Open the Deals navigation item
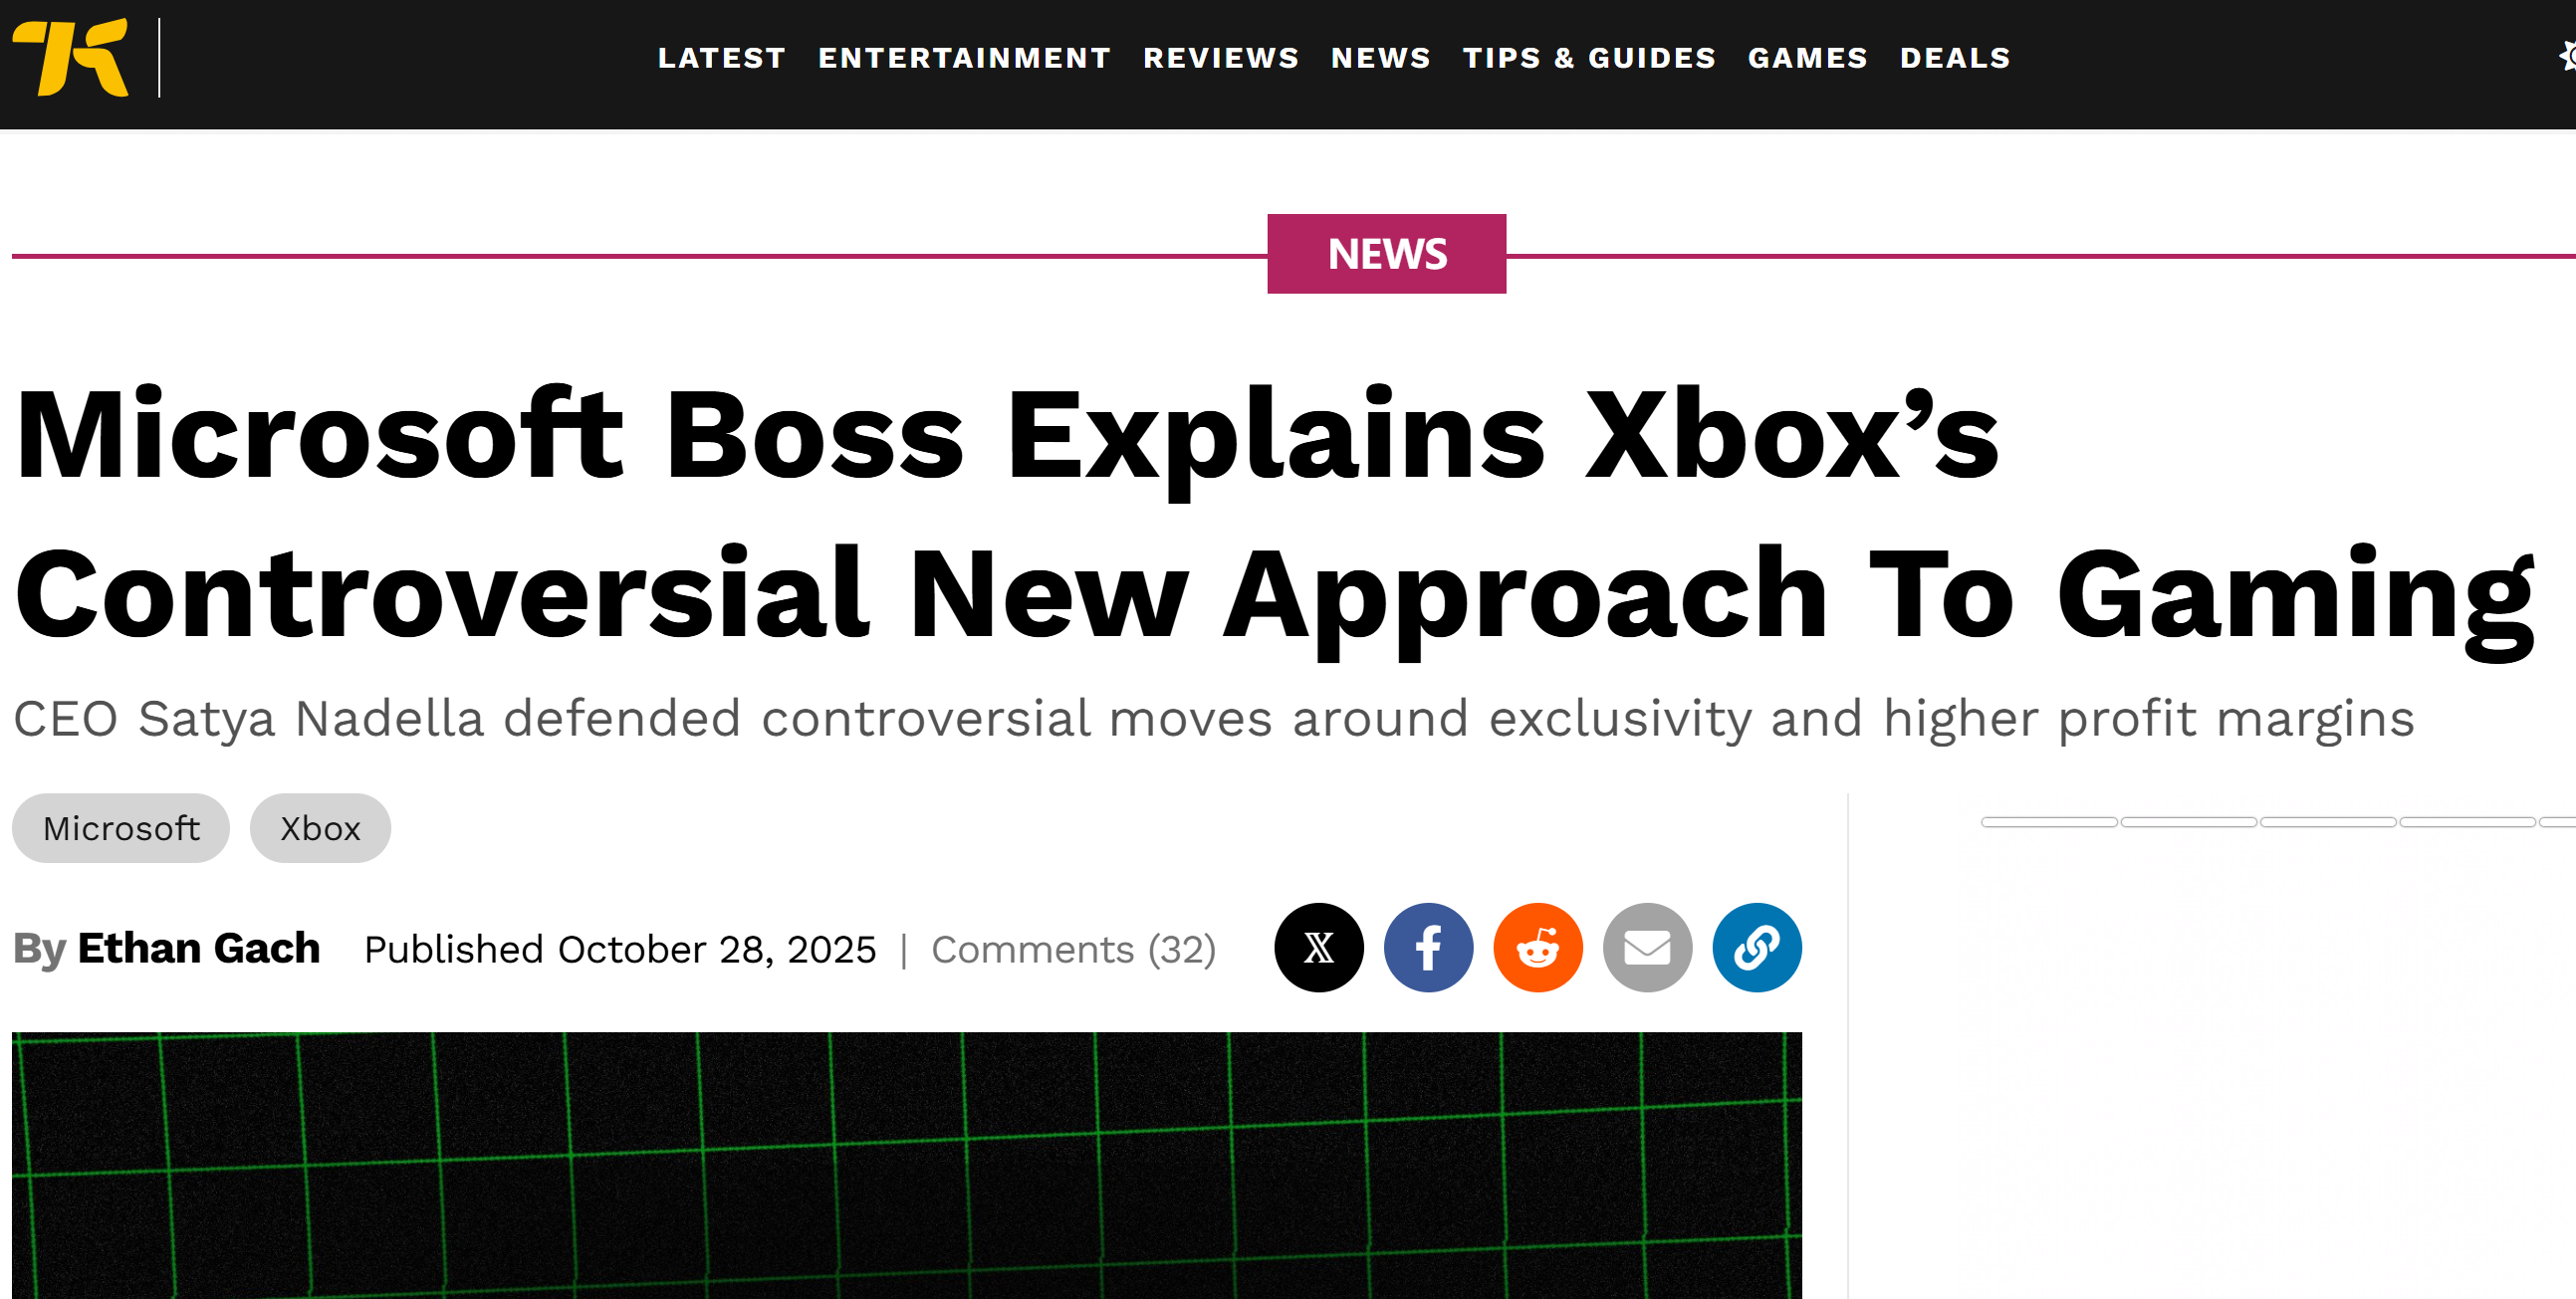Image resolution: width=2576 pixels, height=1299 pixels. (1954, 58)
